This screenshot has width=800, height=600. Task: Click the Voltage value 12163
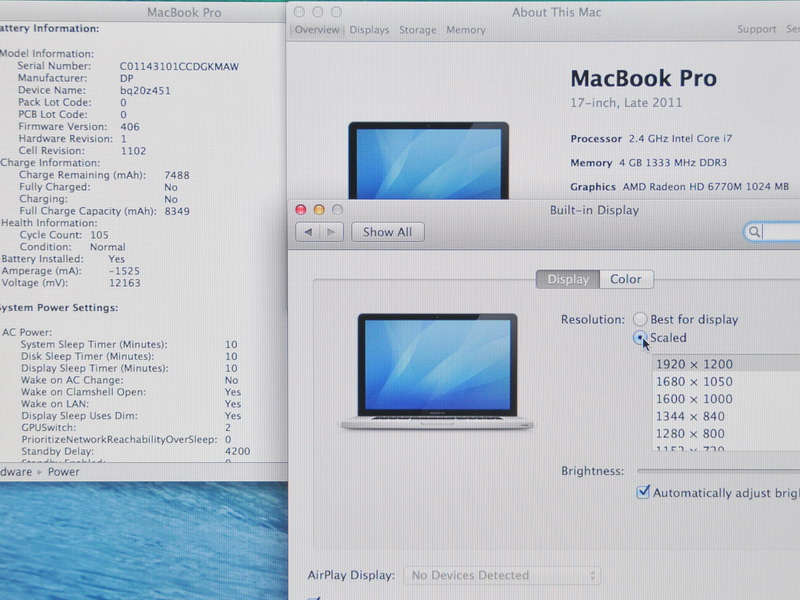(x=124, y=283)
